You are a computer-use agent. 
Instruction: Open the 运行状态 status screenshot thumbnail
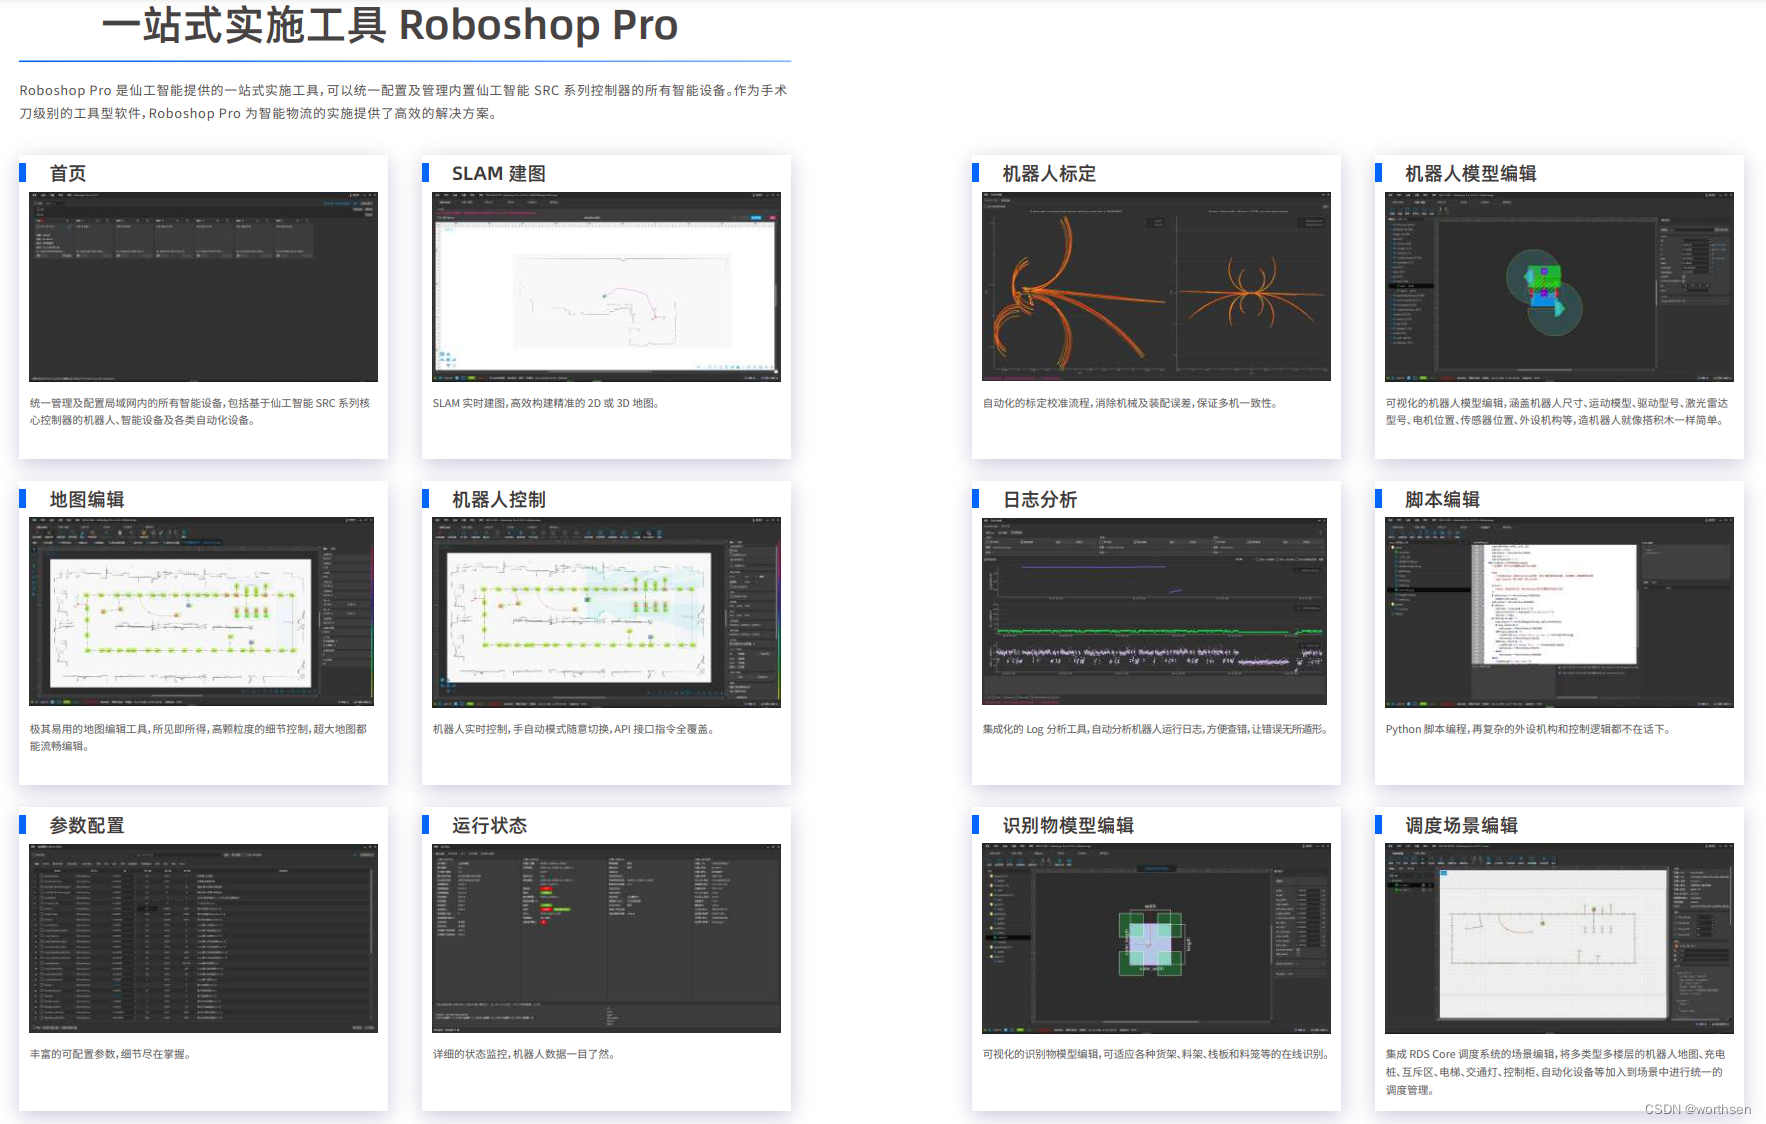606,938
